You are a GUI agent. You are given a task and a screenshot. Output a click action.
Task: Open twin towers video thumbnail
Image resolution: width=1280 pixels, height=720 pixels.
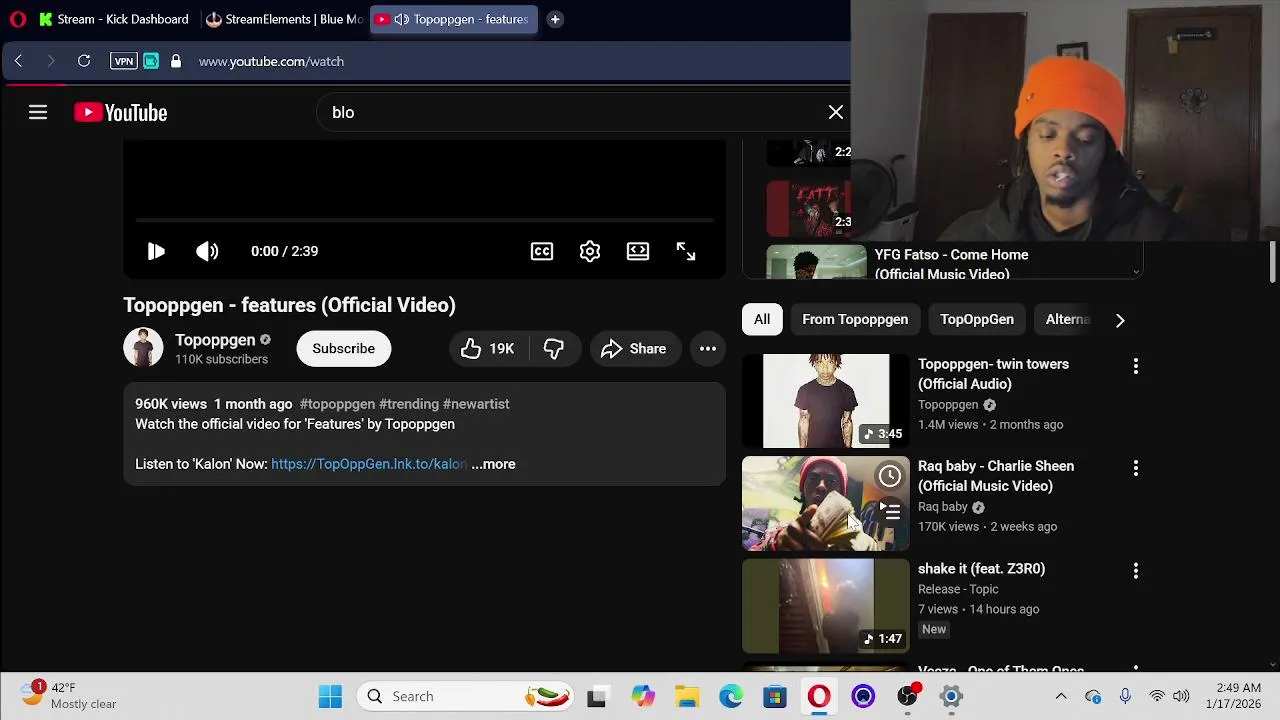(x=826, y=401)
